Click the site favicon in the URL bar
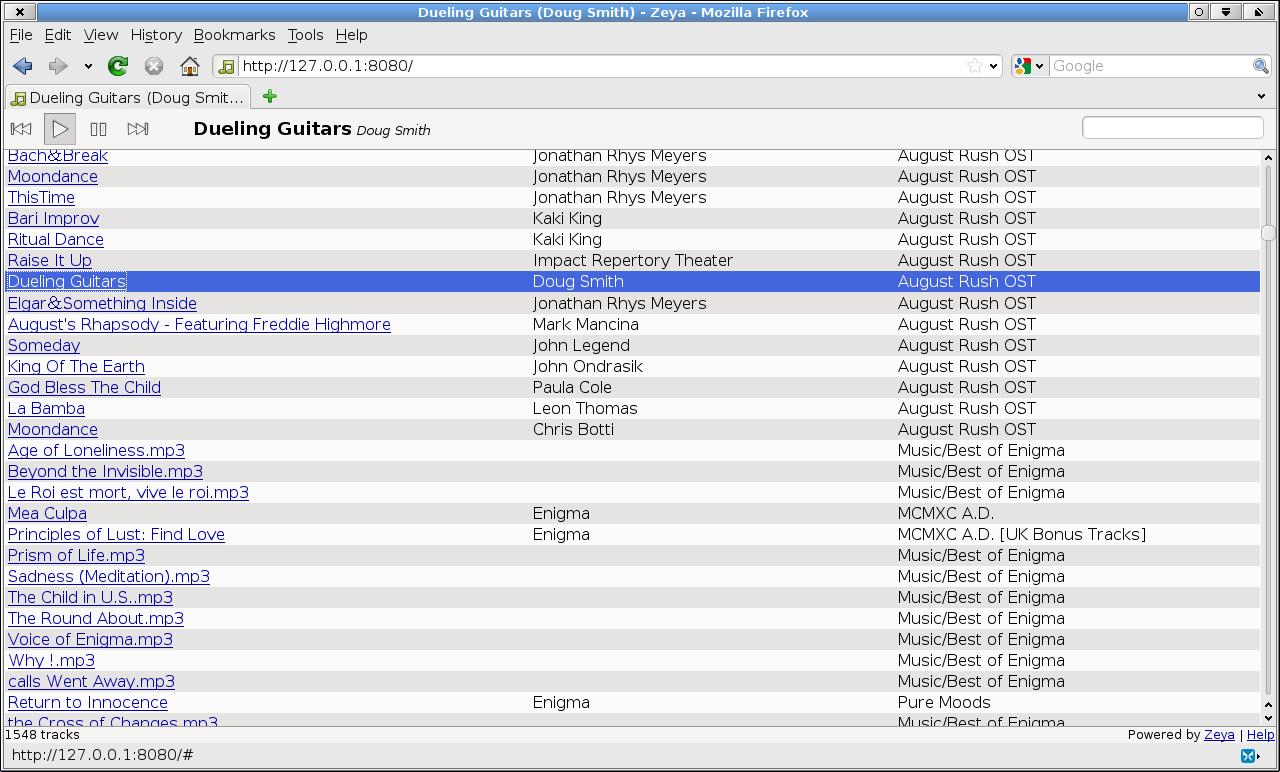Screen dimensions: 1280x772 pos(227,66)
